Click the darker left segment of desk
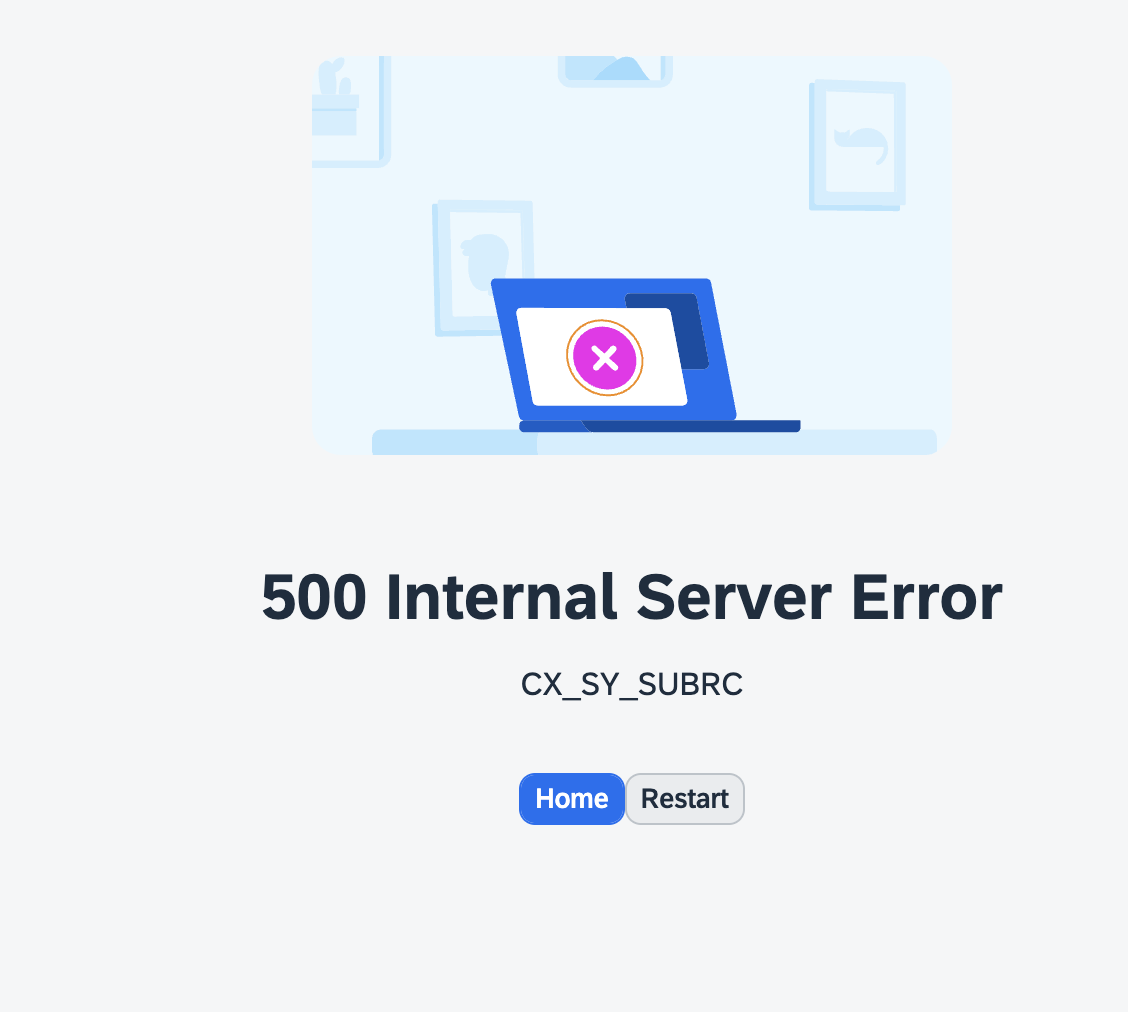The height and width of the screenshot is (1012, 1128). point(455,442)
